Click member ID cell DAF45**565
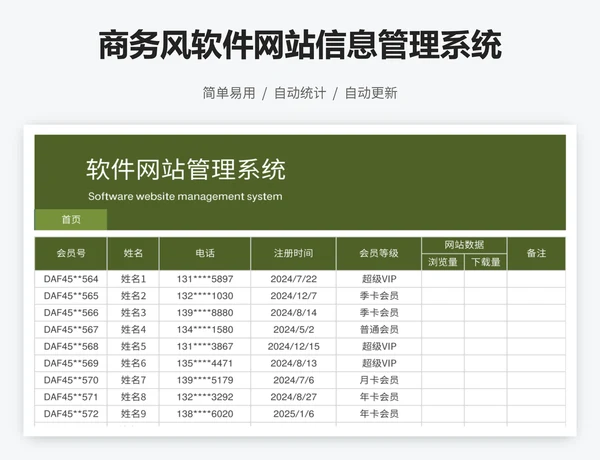The image size is (600, 460). 71,296
